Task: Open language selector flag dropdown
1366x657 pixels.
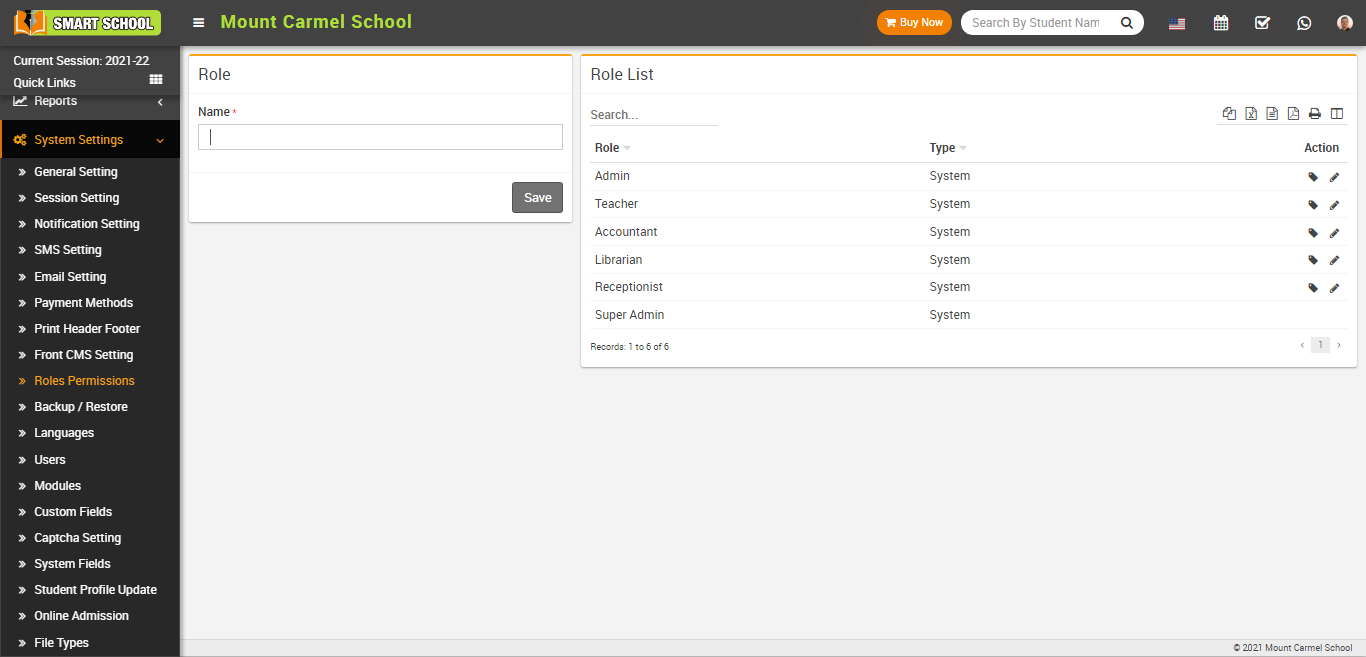Action: click(1177, 23)
